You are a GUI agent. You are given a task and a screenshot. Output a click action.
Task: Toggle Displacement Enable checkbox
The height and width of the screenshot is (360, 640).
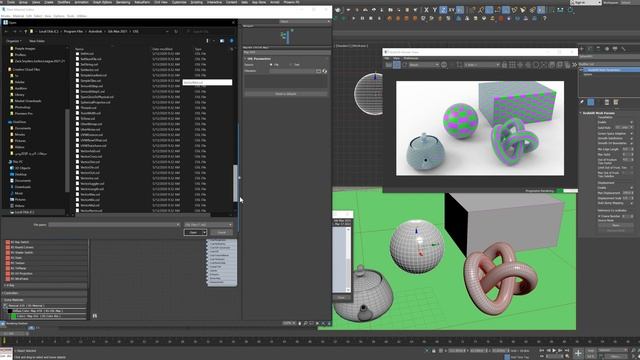click(631, 188)
